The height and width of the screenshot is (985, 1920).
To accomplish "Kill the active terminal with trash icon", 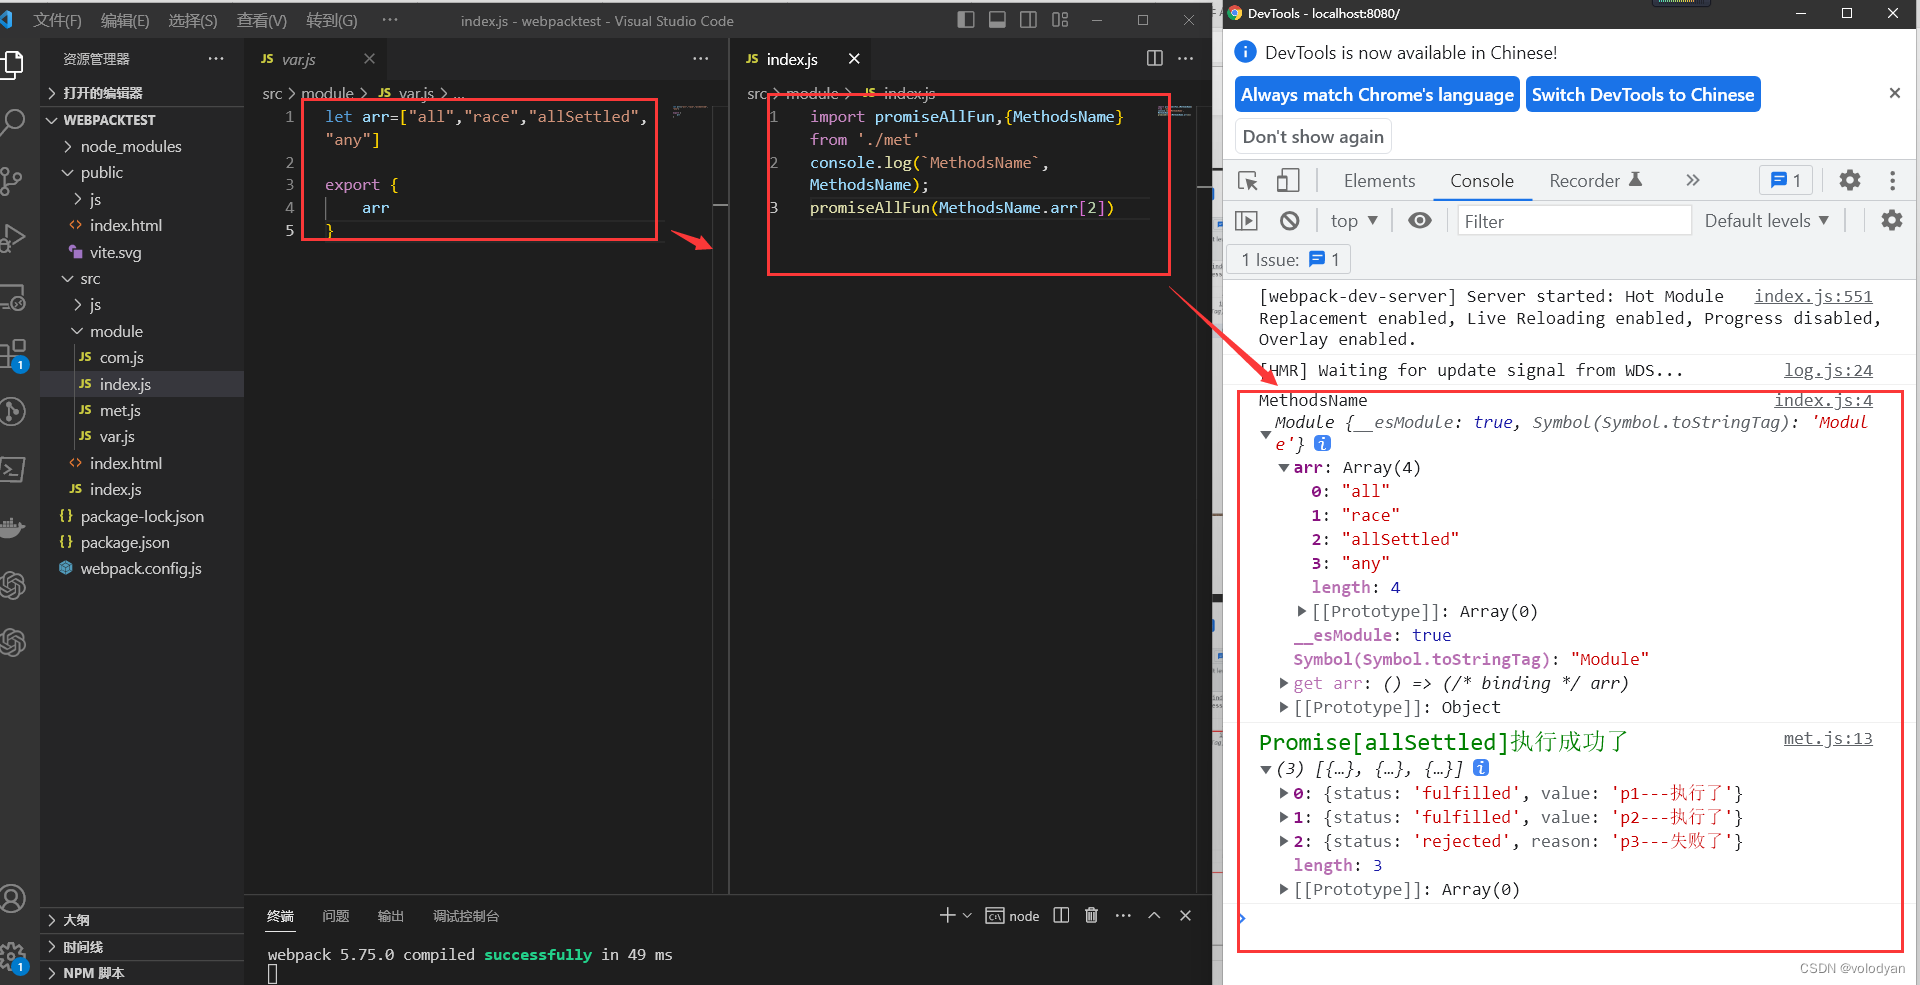I will 1091,915.
